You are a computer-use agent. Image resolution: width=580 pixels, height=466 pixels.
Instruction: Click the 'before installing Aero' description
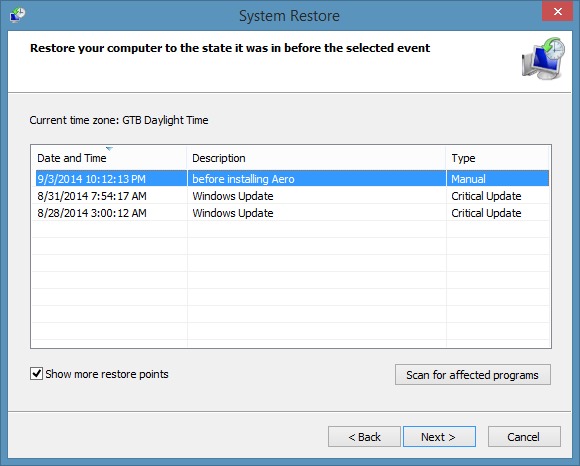pos(243,179)
